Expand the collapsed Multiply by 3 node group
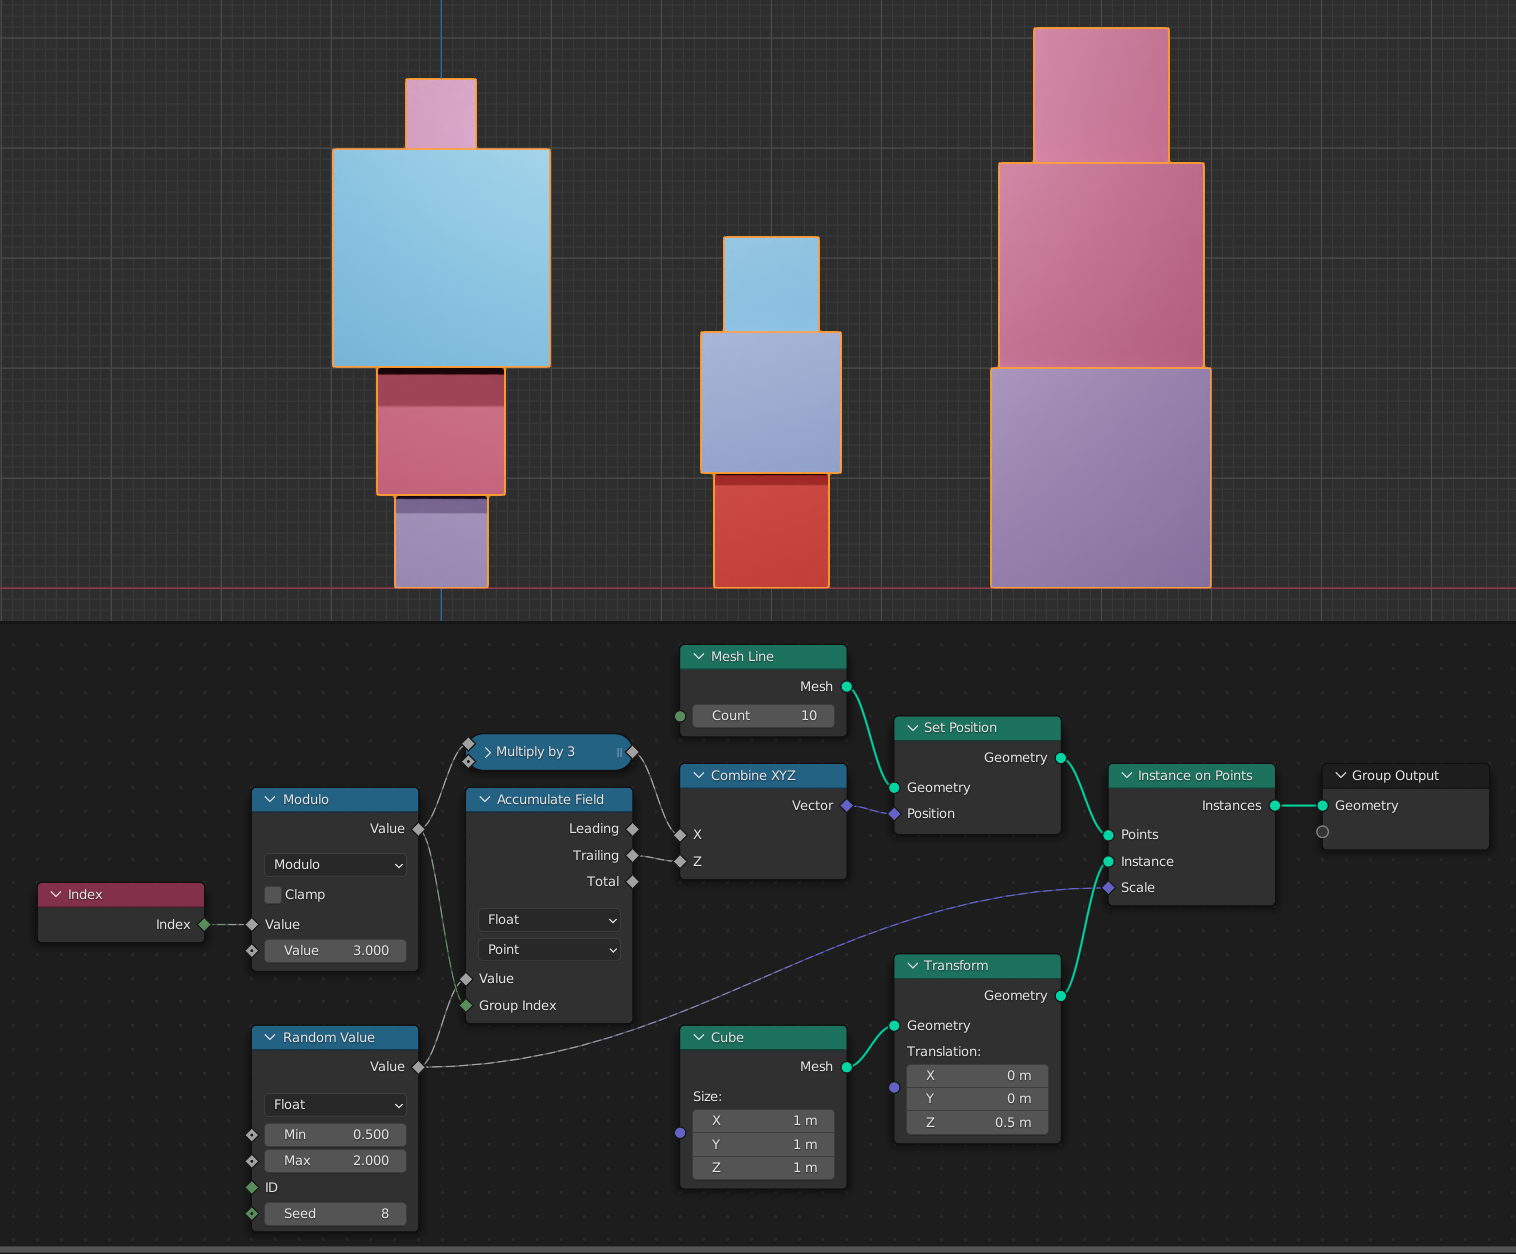1516x1254 pixels. (x=488, y=752)
